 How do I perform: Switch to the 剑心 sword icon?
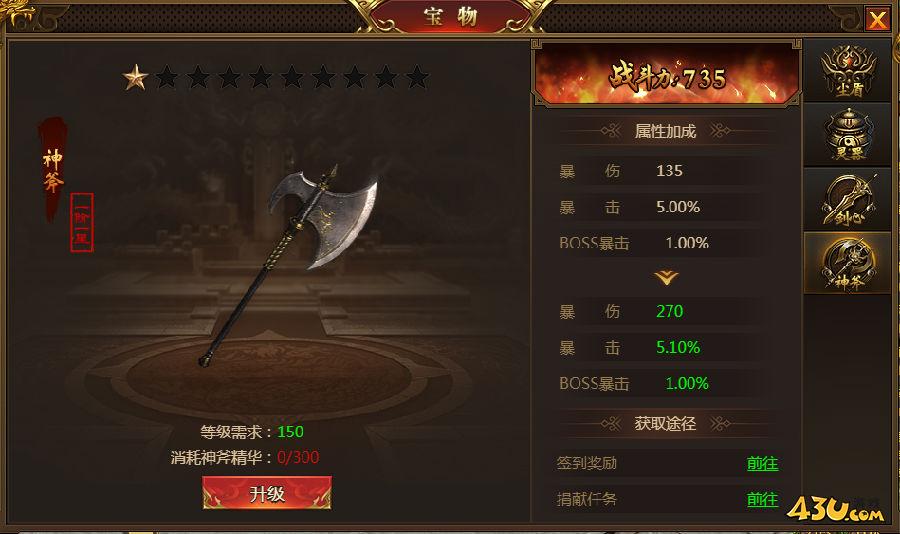coord(847,200)
